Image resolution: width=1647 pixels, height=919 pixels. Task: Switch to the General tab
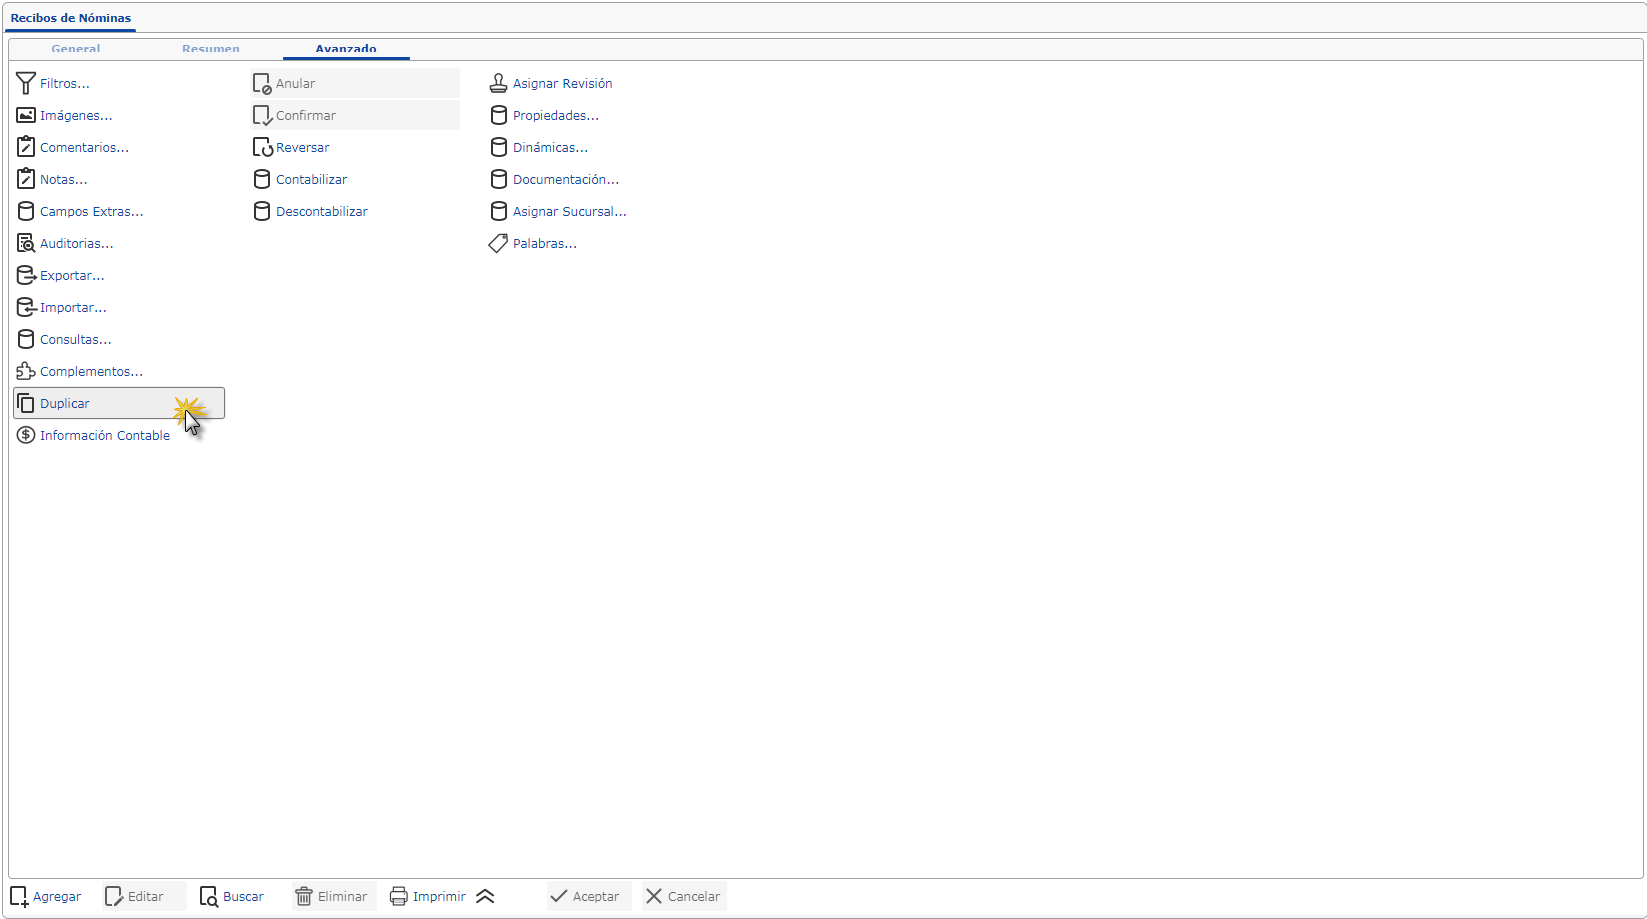(x=76, y=49)
